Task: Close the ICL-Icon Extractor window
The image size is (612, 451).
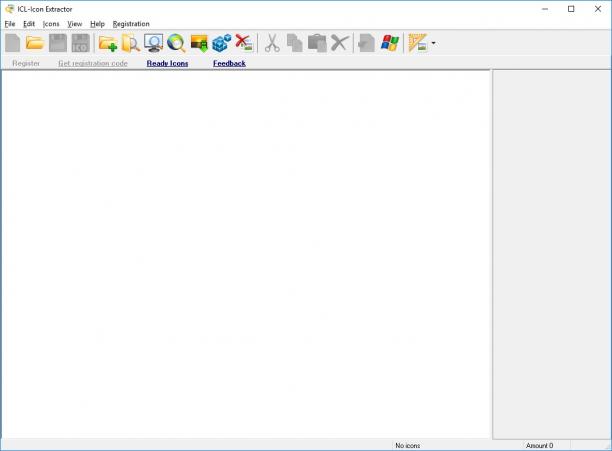Action: tap(598, 9)
